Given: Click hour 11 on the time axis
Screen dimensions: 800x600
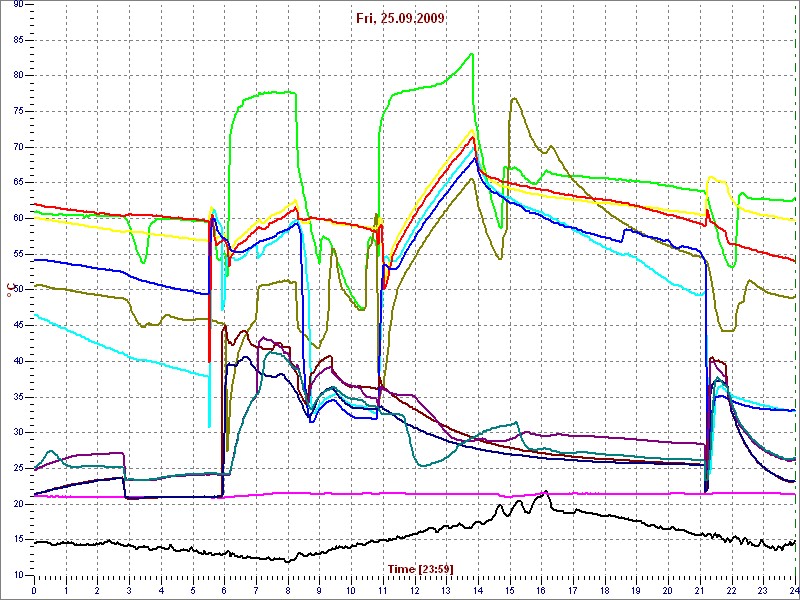Looking at the screenshot, I should pos(383,589).
